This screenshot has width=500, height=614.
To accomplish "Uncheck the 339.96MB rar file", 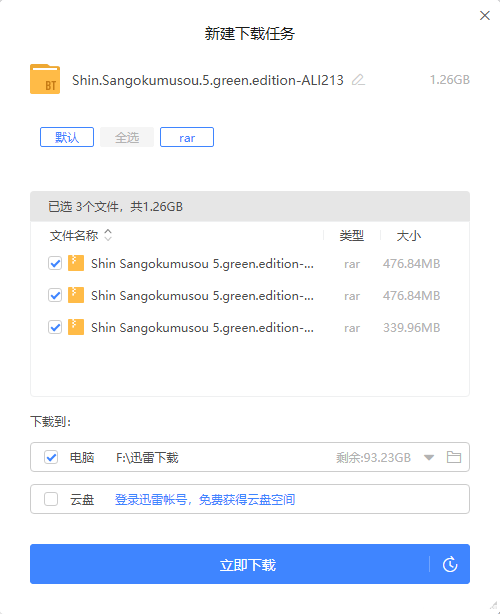I will [x=55, y=327].
